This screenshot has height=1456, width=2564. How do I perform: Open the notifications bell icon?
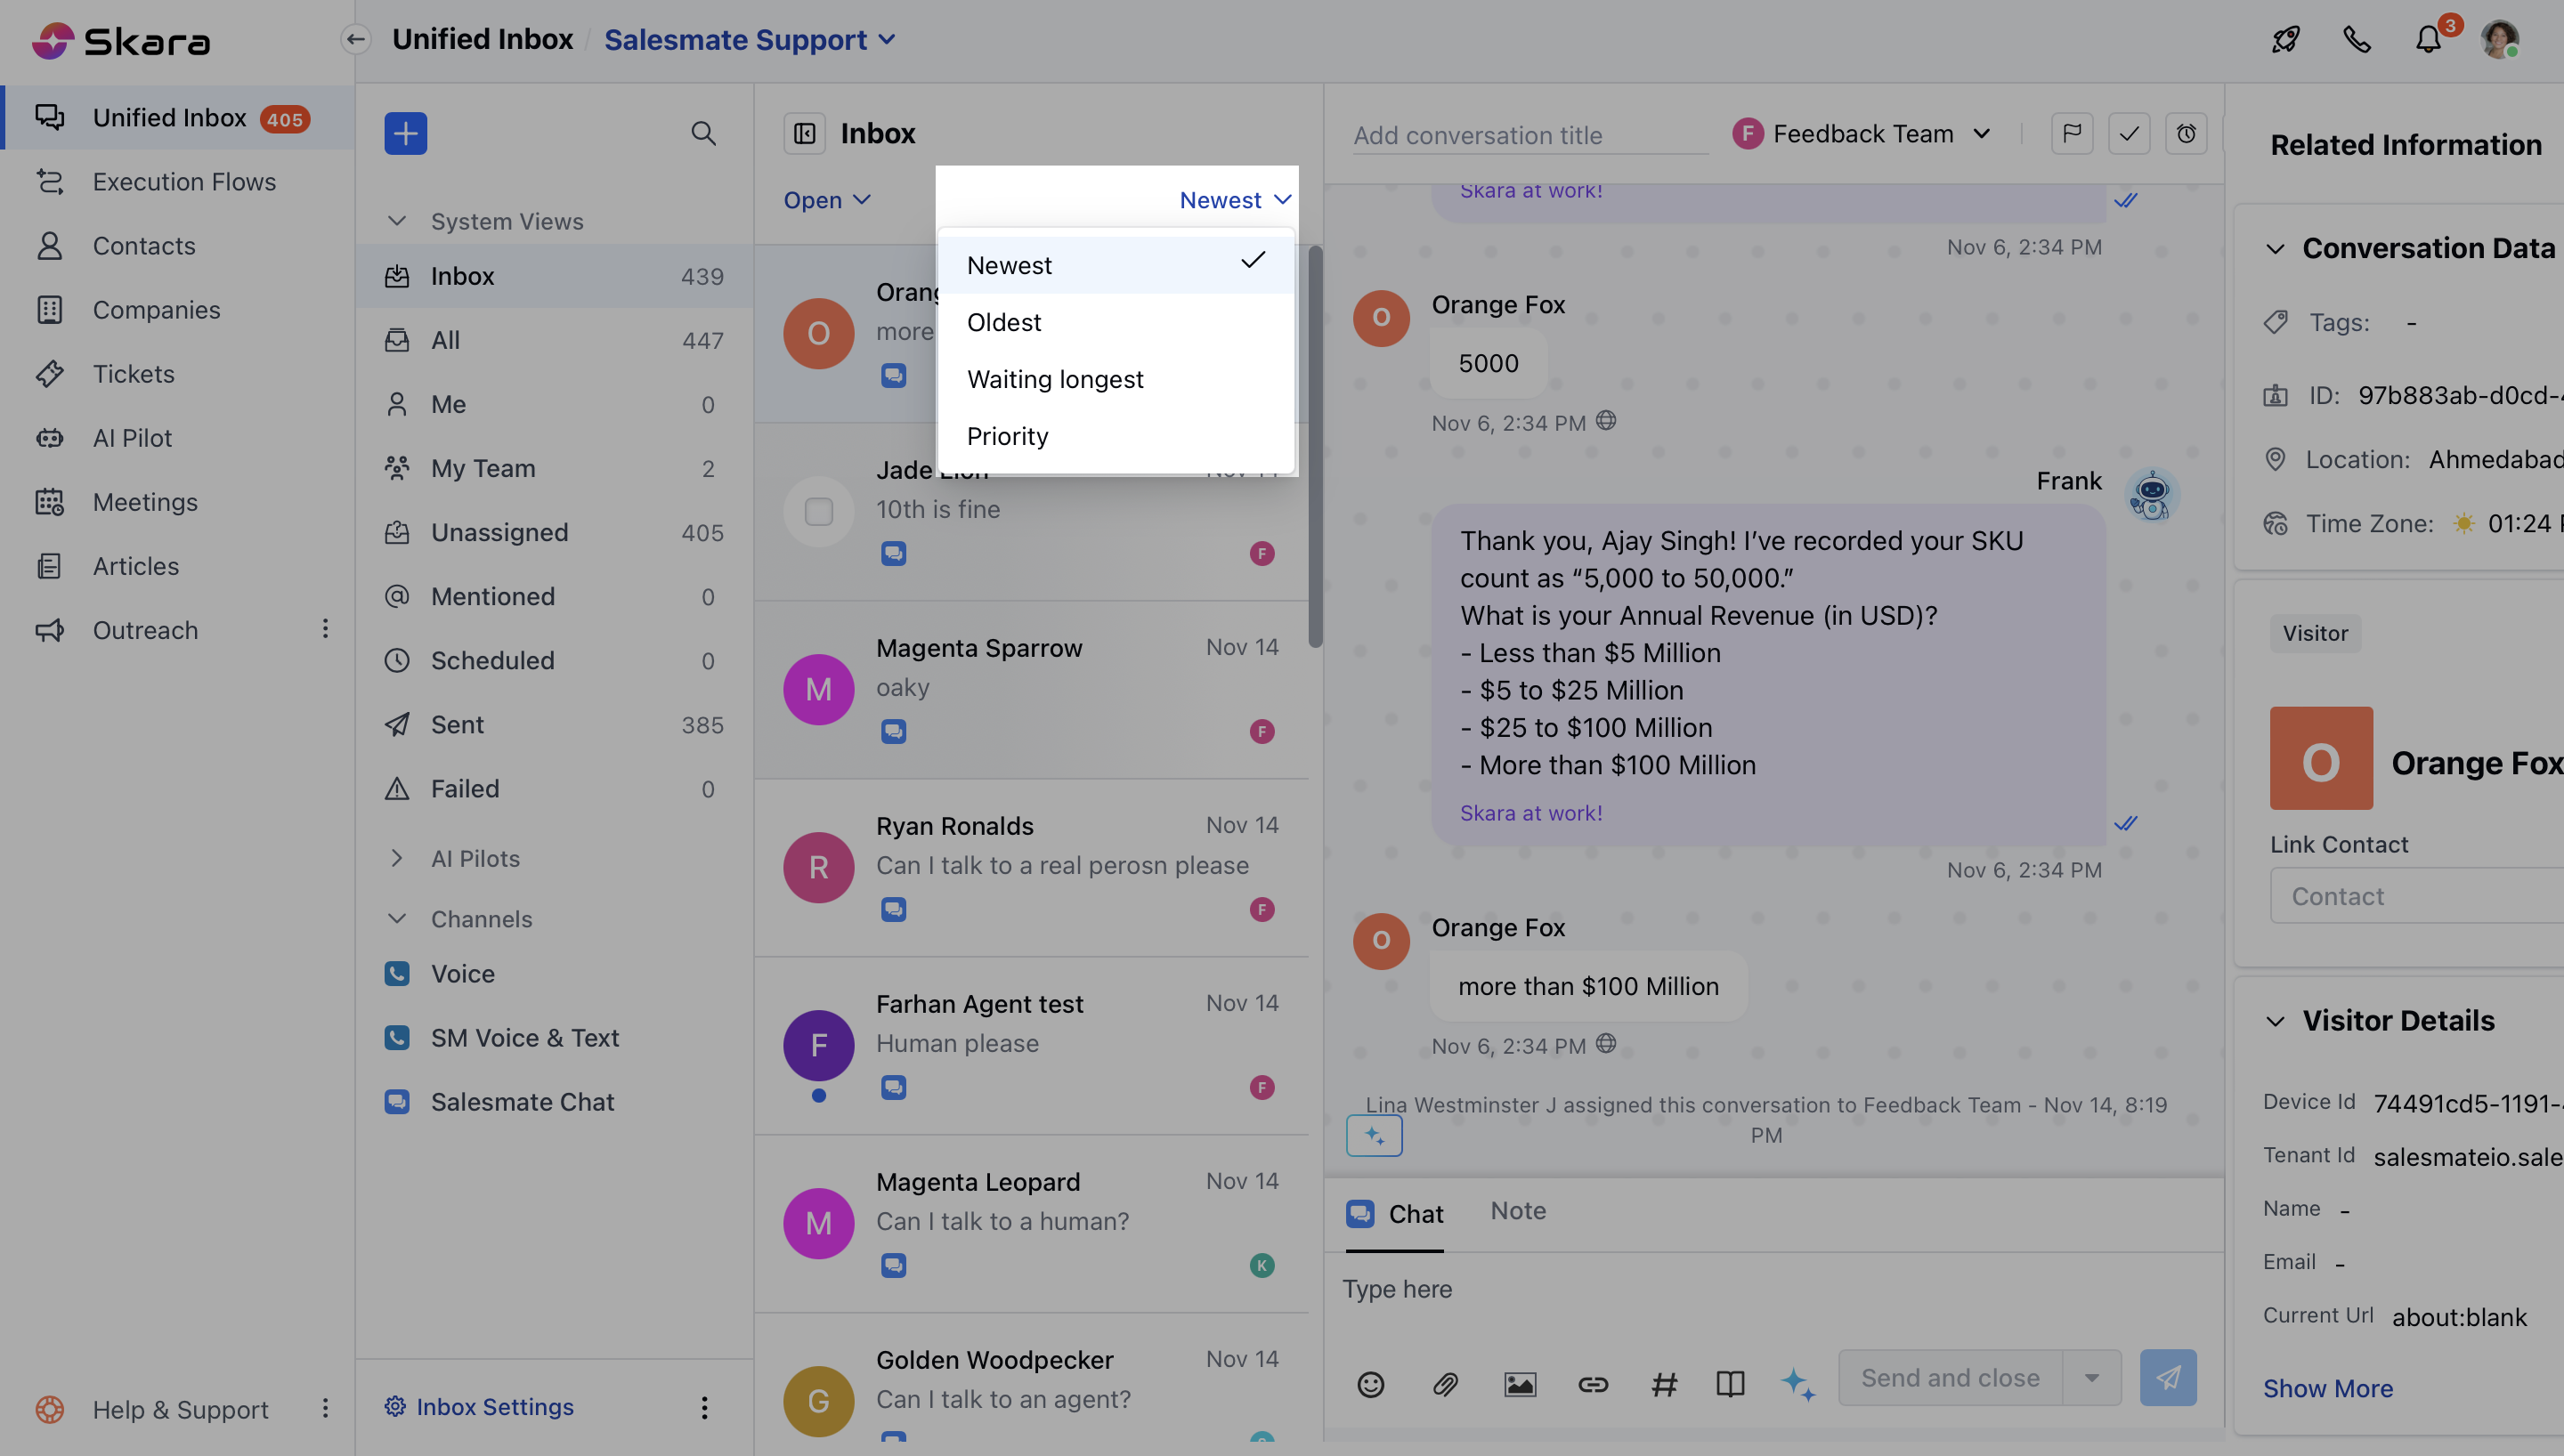click(x=2428, y=40)
